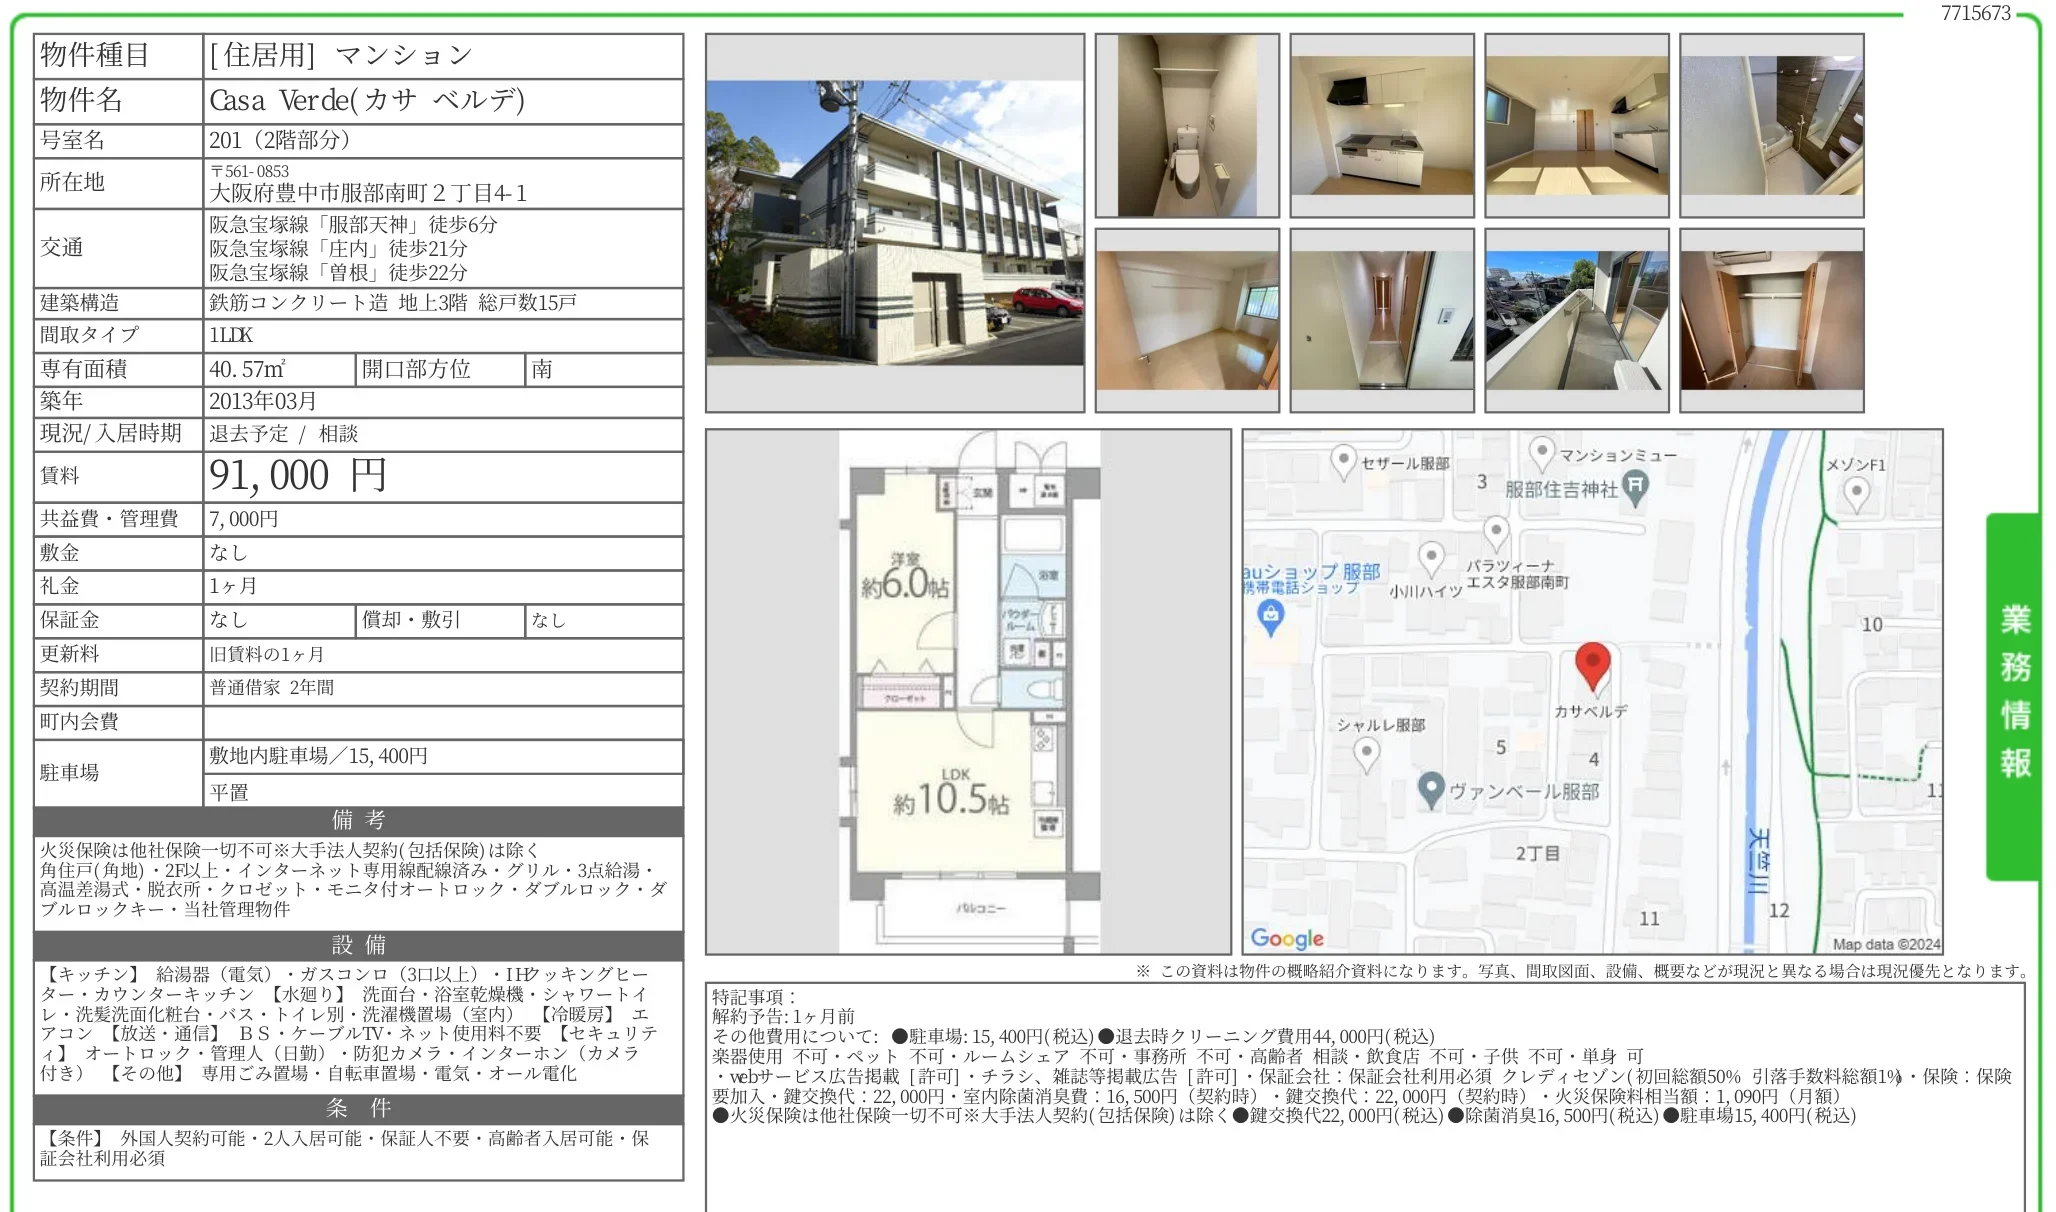
Task: Click the listing number 7715673
Action: (x=1975, y=13)
